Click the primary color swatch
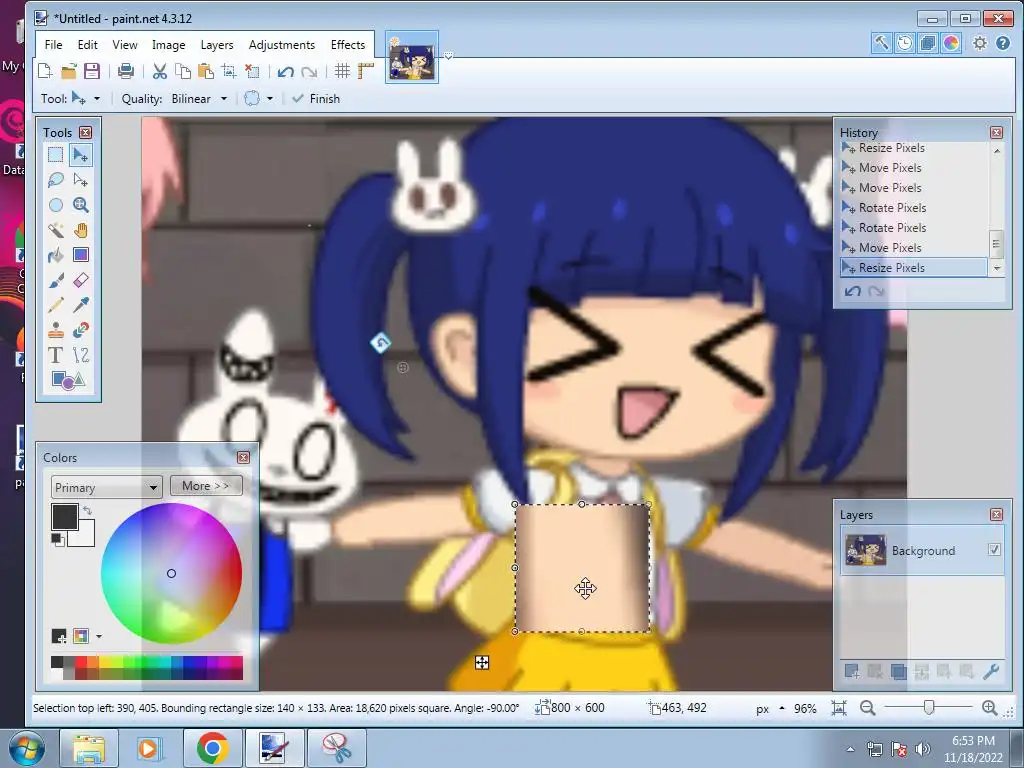This screenshot has width=1024, height=768. (x=65, y=517)
